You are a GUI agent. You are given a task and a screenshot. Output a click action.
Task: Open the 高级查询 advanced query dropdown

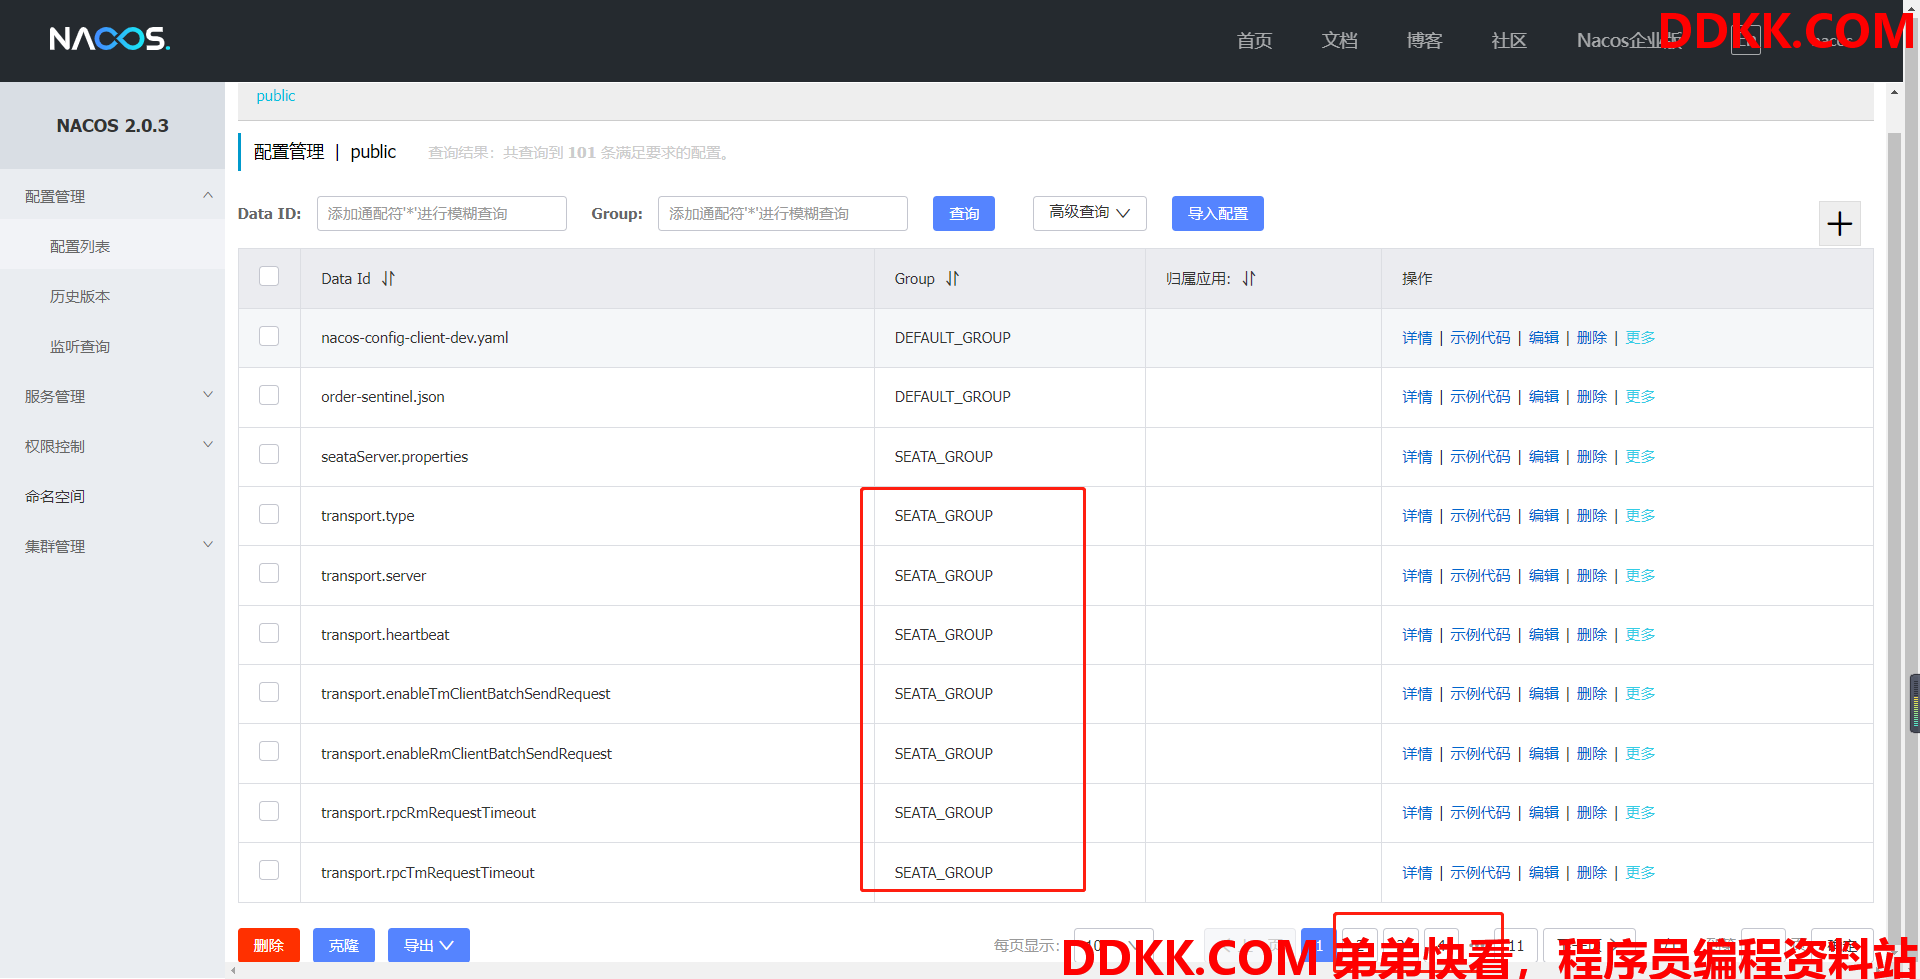click(1089, 213)
